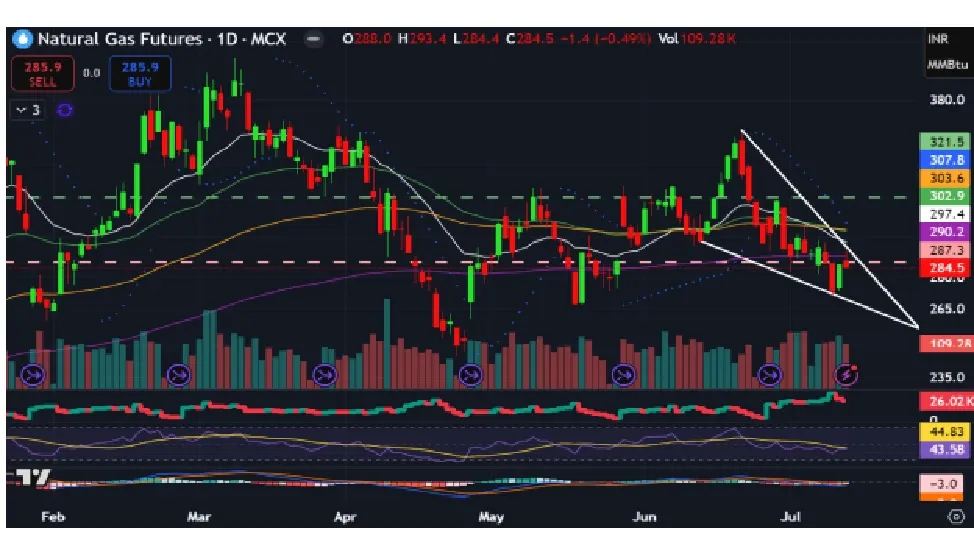Click the Apr time axis label

coord(345,517)
